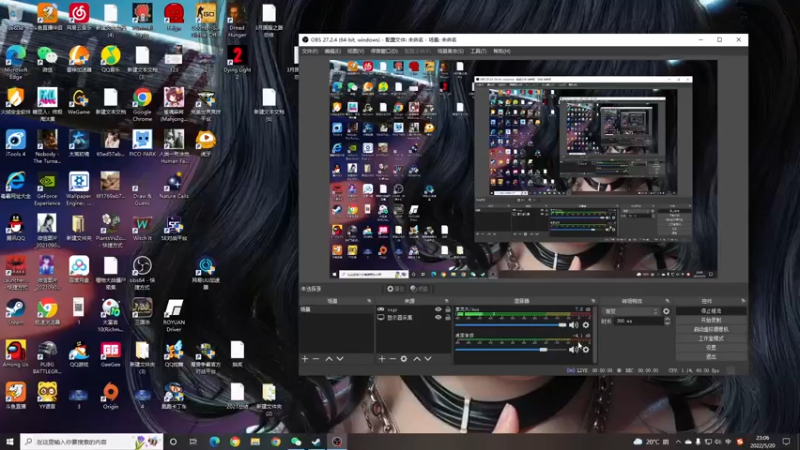
Task: Click the desktop audio volume slider
Action: (x=511, y=349)
